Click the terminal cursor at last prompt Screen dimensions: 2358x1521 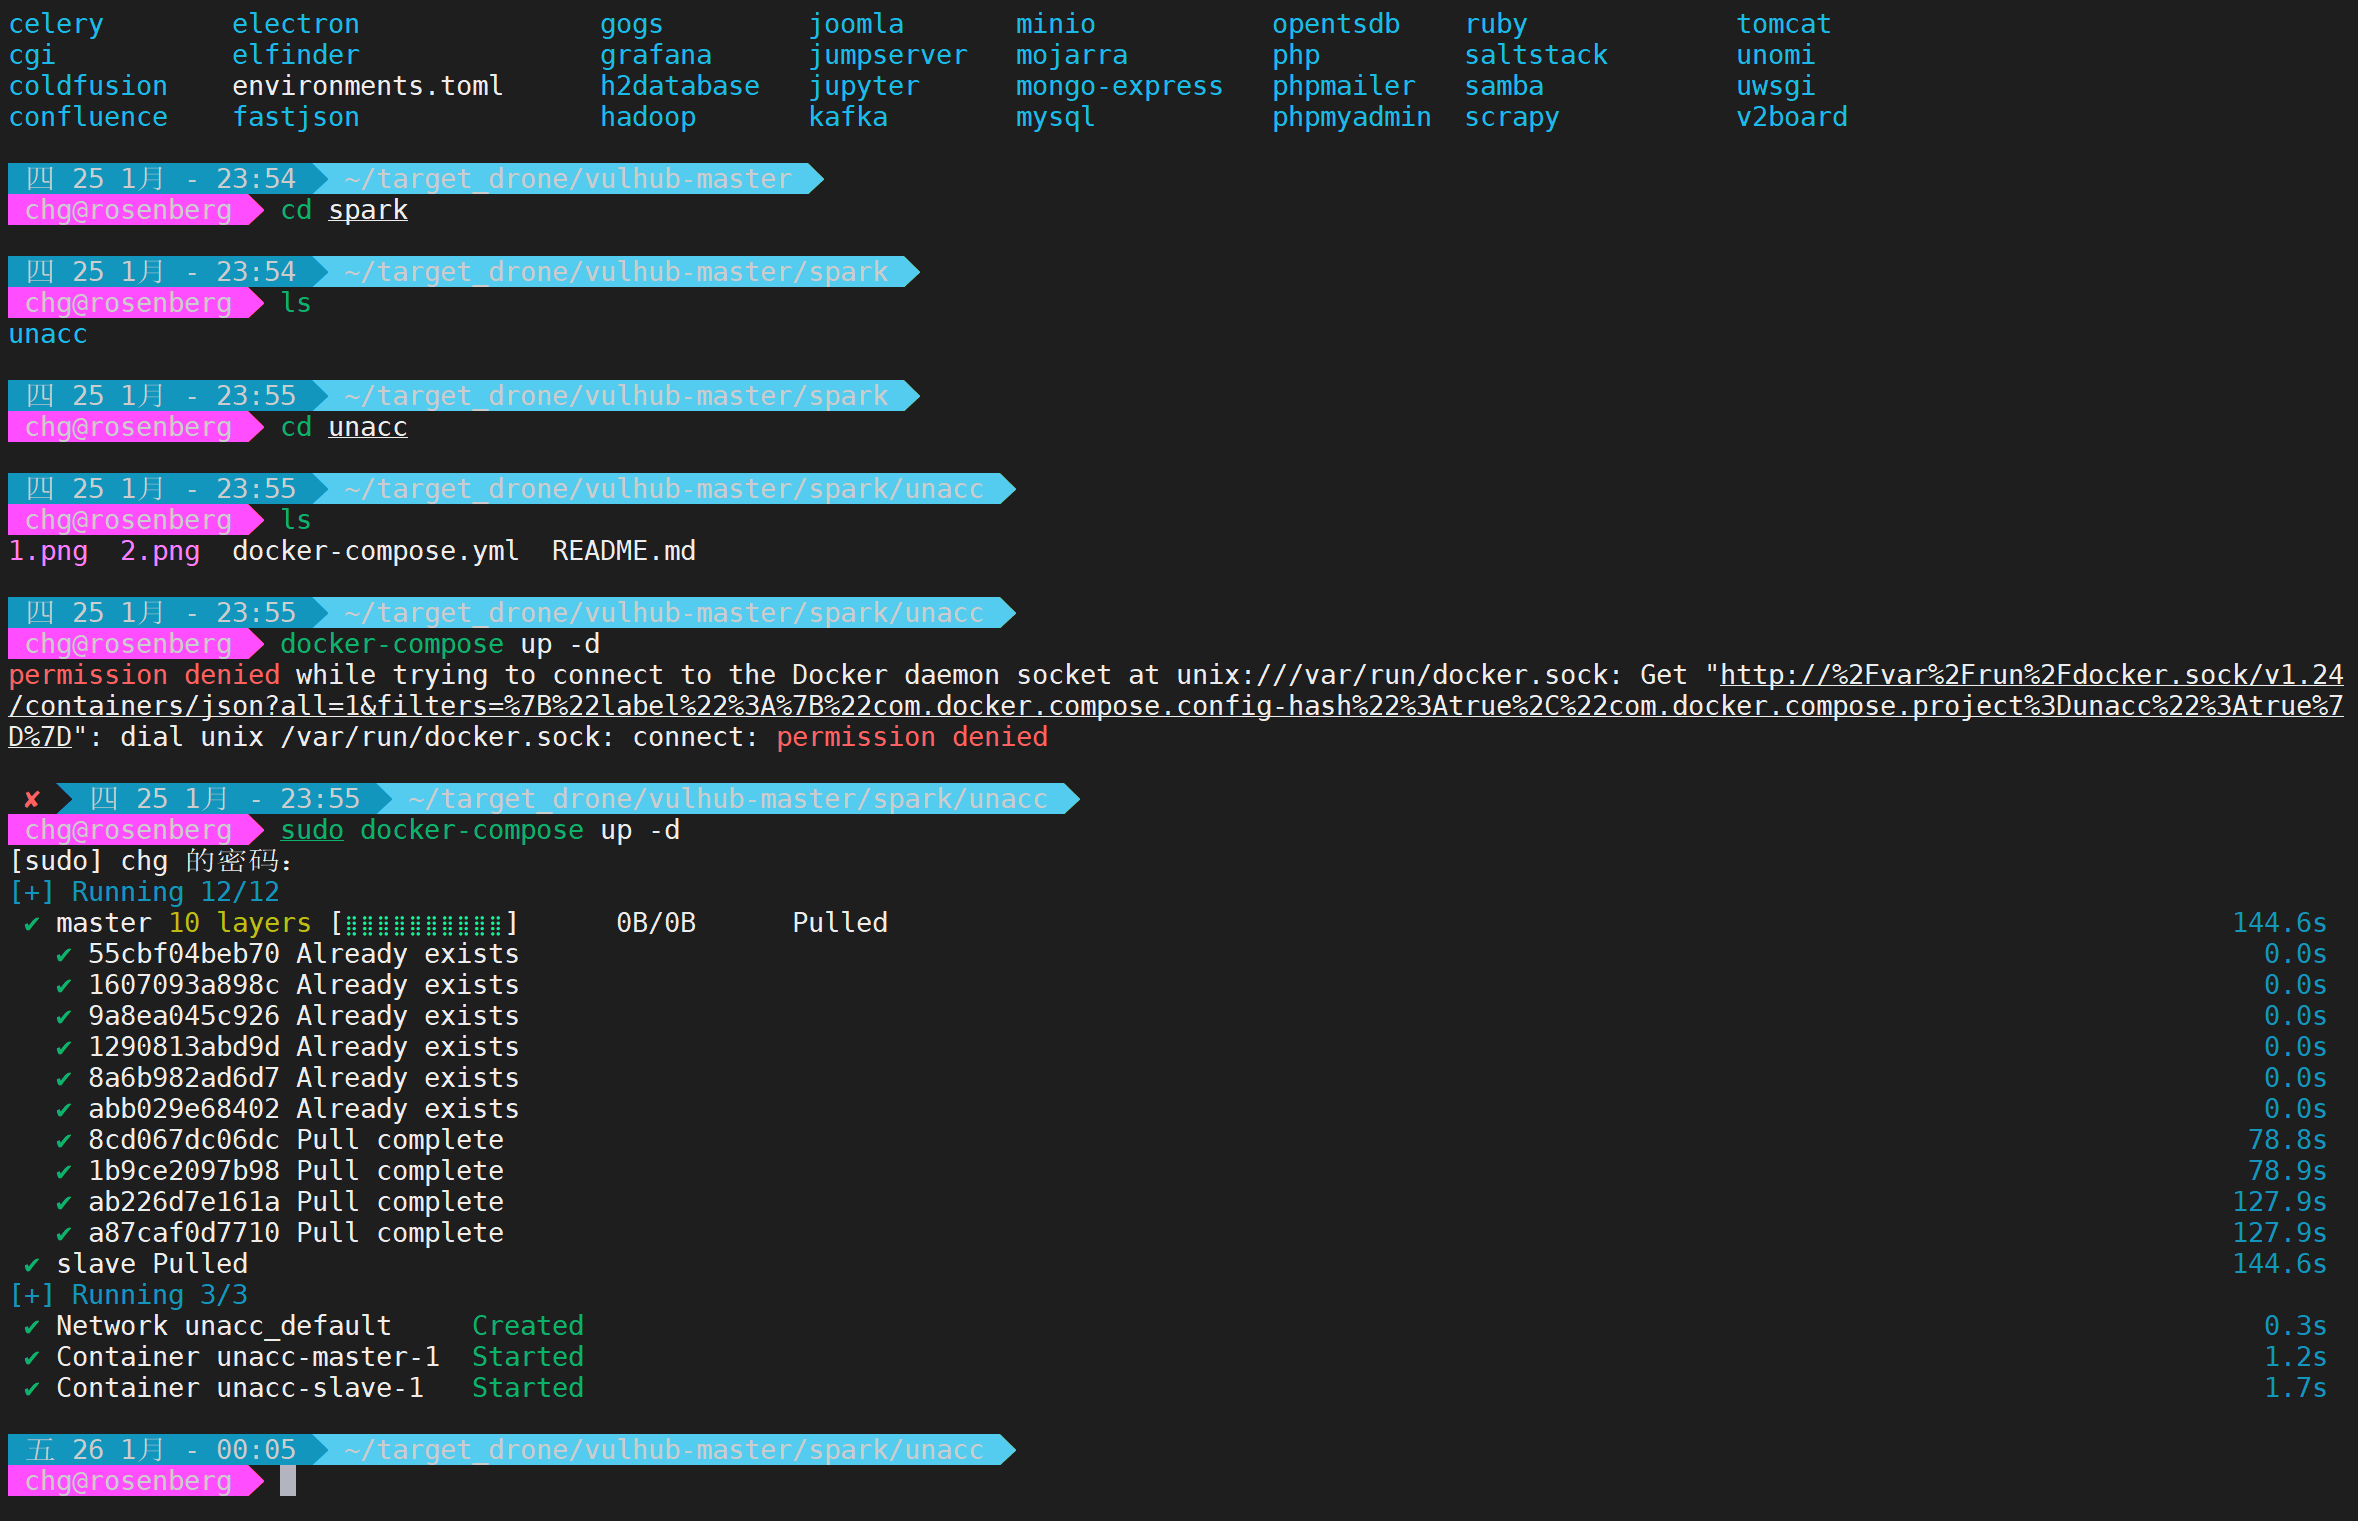click(288, 1481)
